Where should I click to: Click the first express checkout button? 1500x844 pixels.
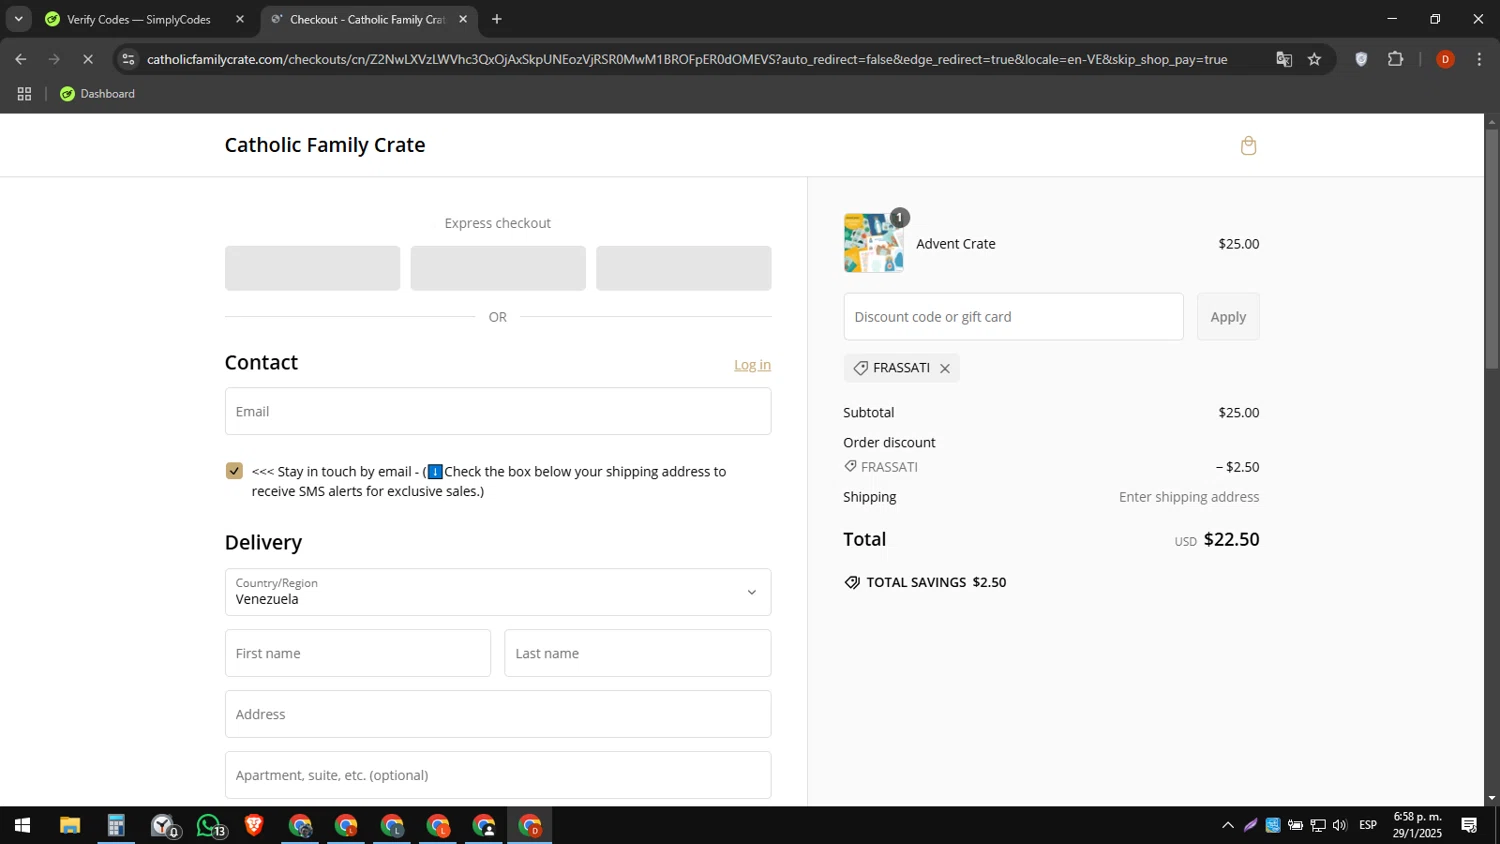(312, 268)
